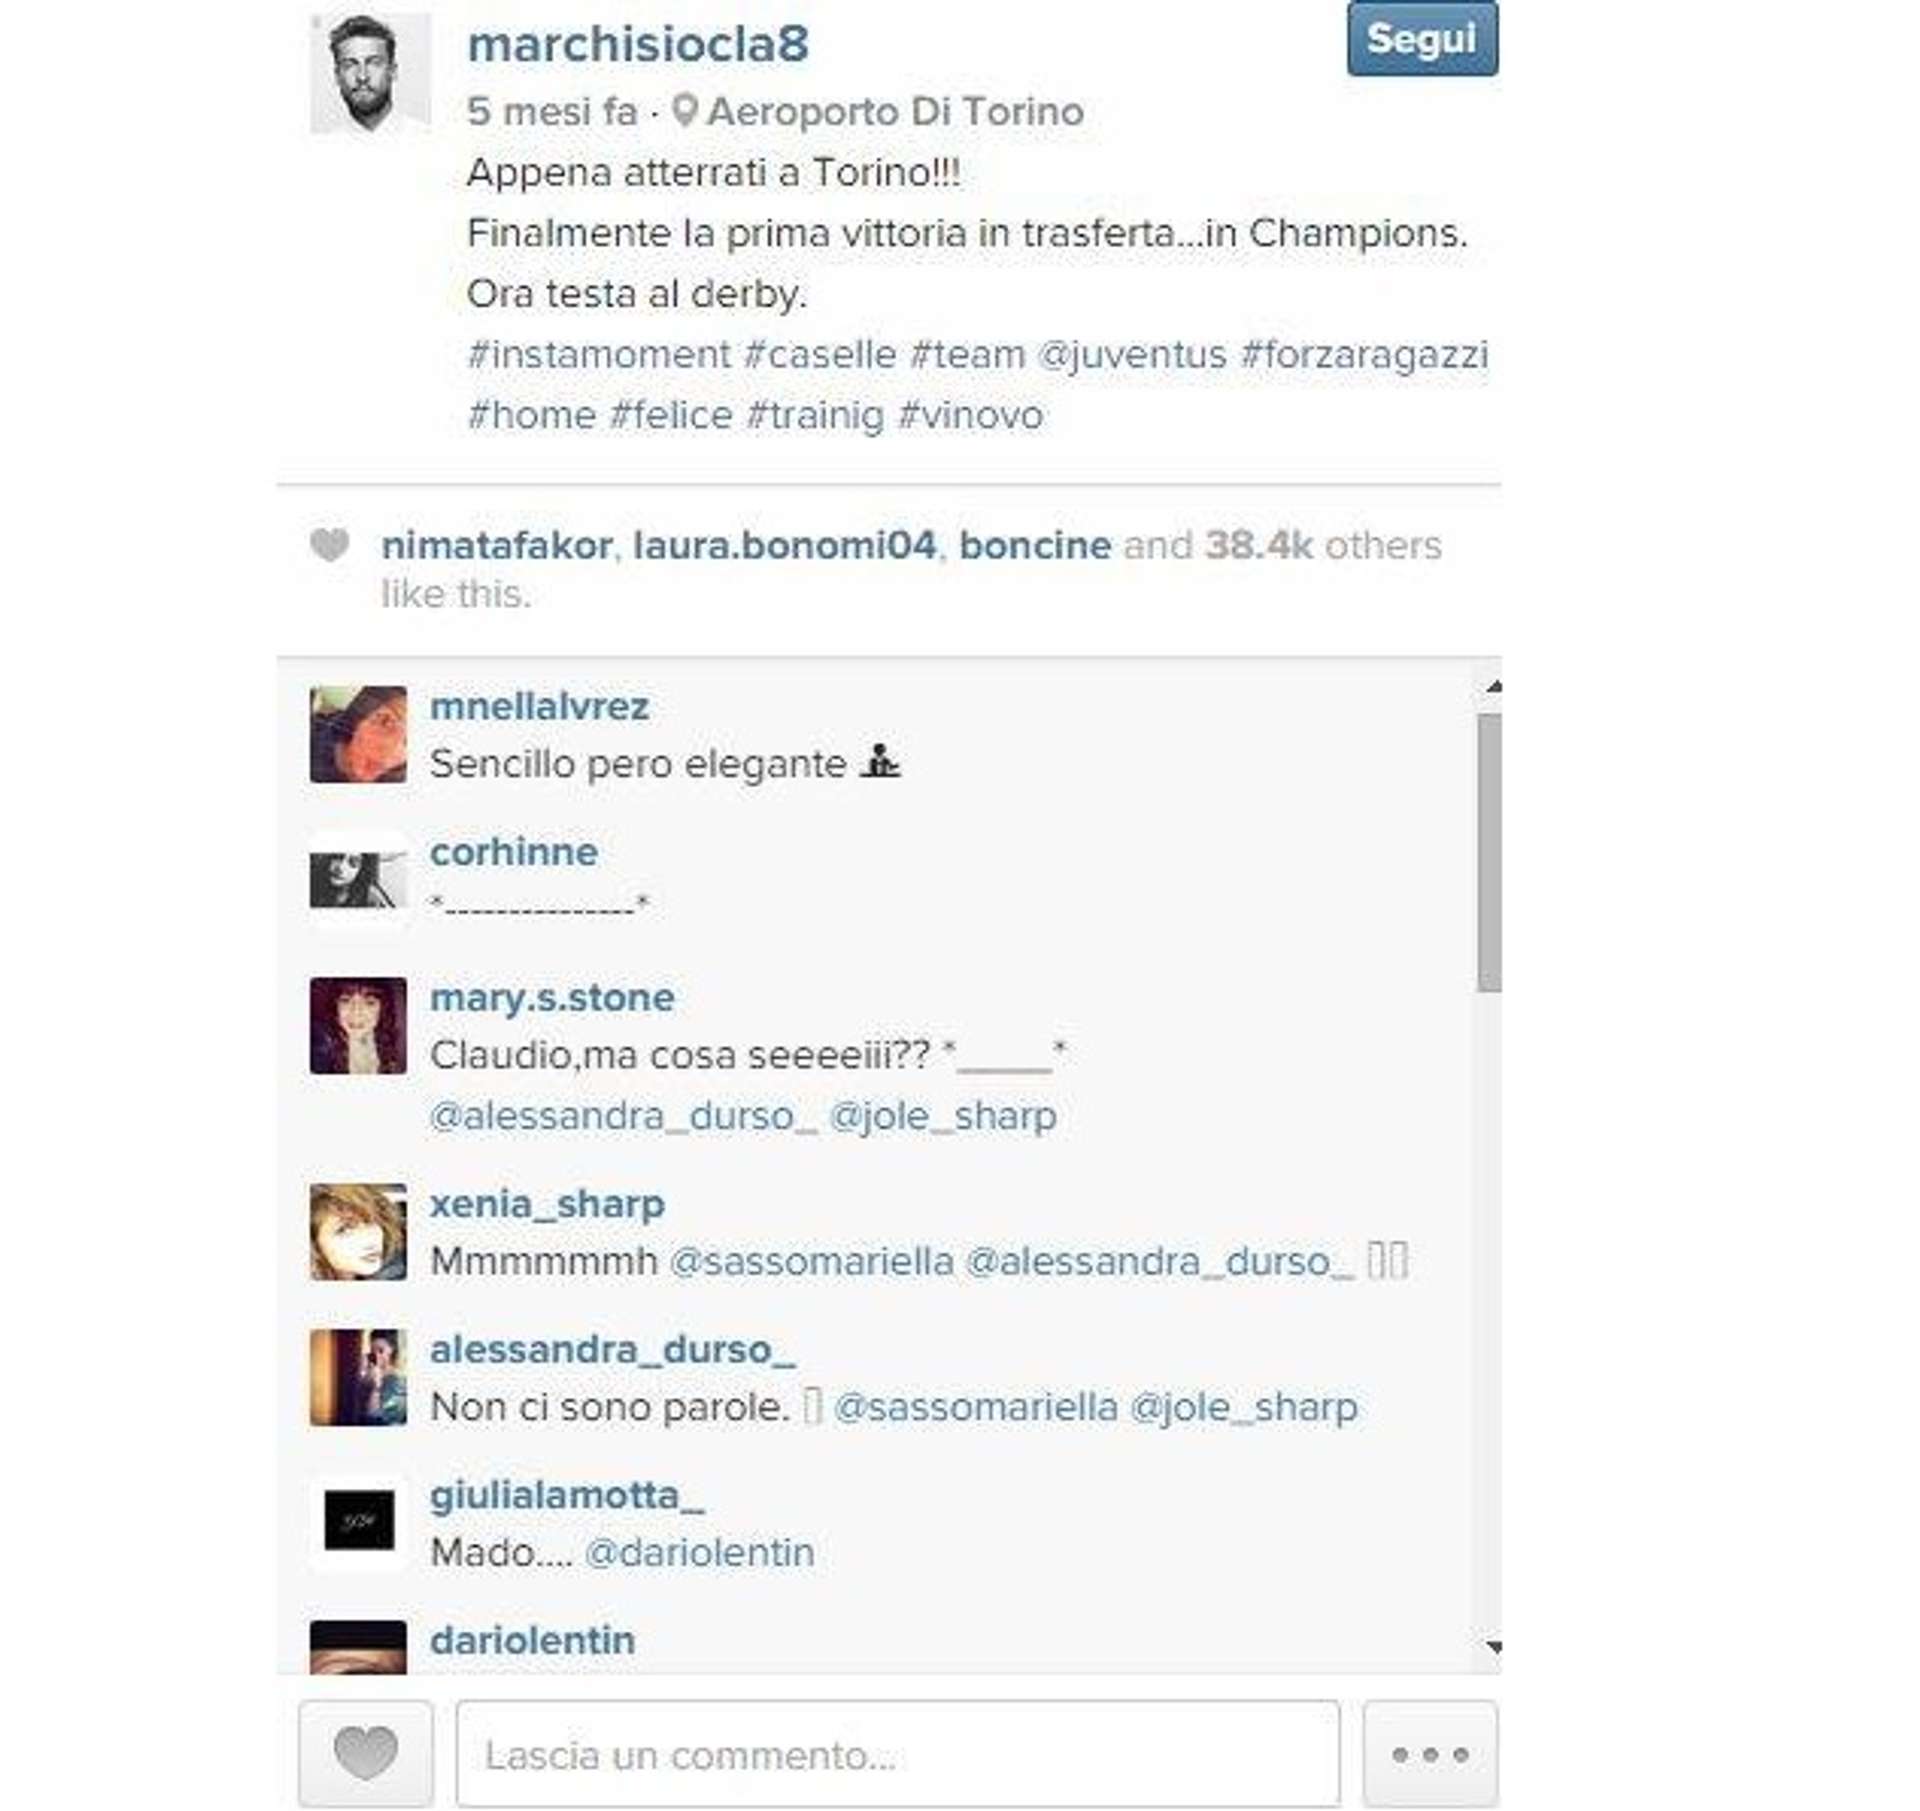This screenshot has height=1811, width=1920.
Task: Click the location pin icon near Aeroporto
Action: click(684, 111)
